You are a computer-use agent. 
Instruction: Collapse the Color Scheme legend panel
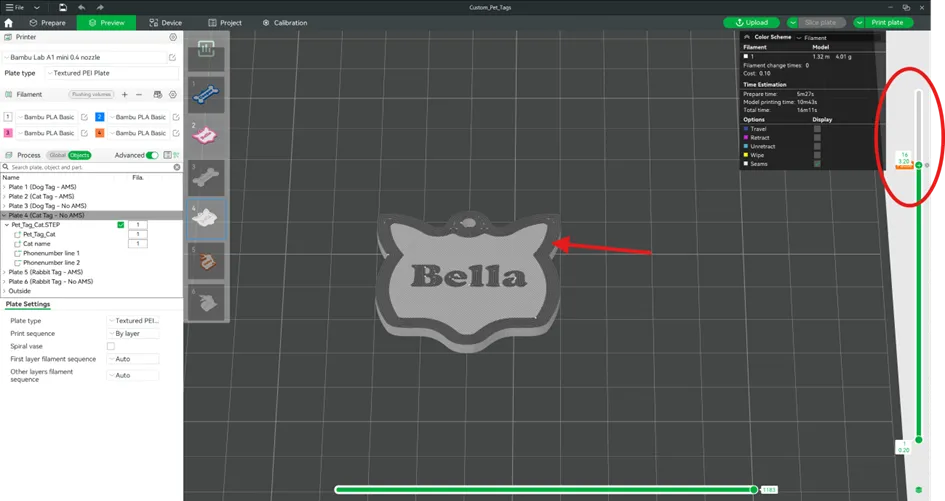point(747,37)
